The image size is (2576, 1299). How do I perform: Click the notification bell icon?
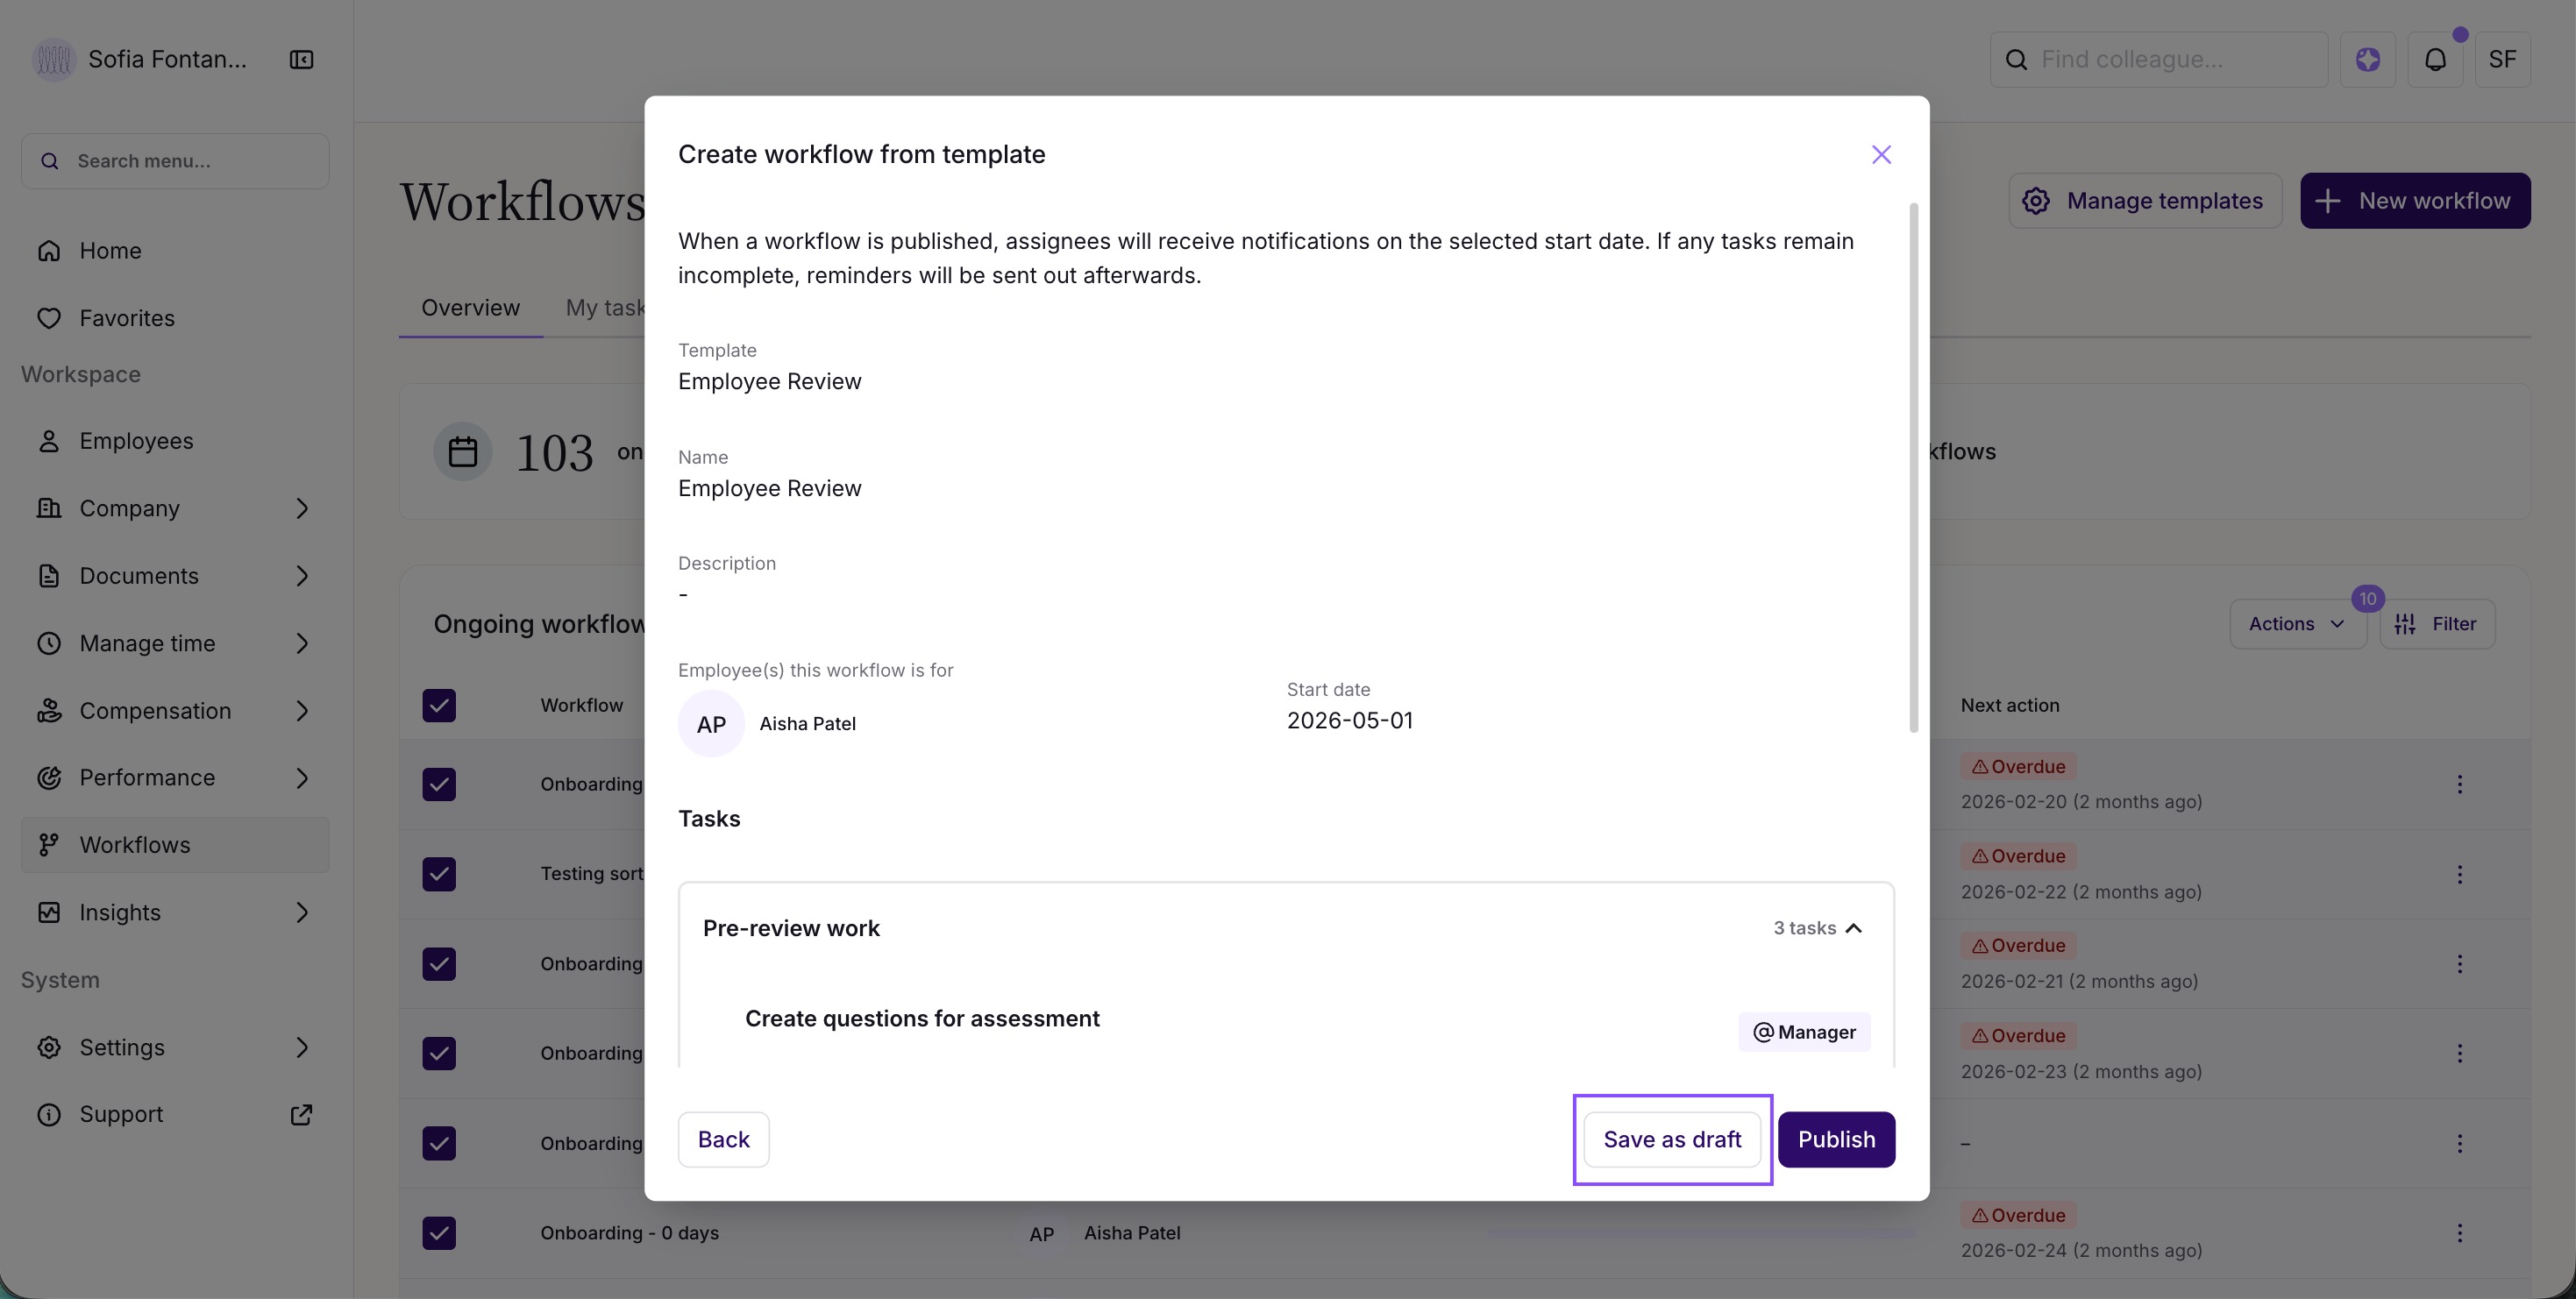(2435, 60)
